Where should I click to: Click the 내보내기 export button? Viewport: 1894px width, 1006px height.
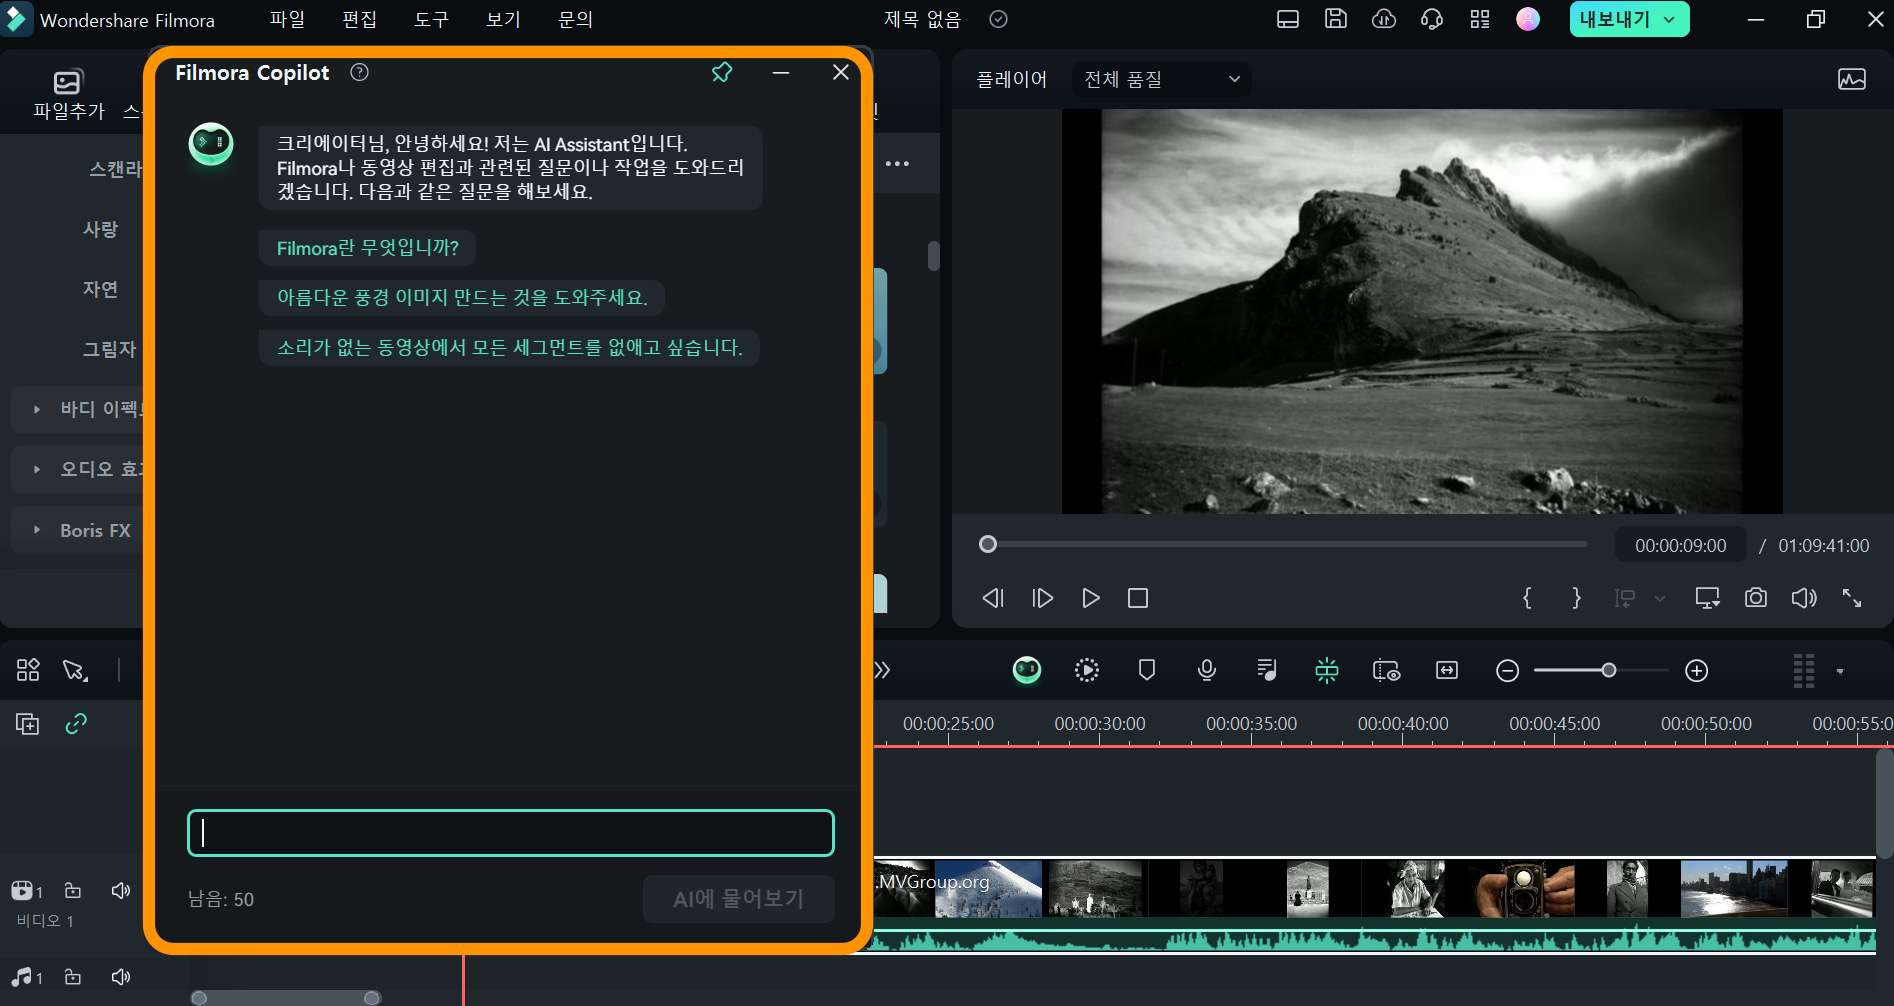[1629, 19]
